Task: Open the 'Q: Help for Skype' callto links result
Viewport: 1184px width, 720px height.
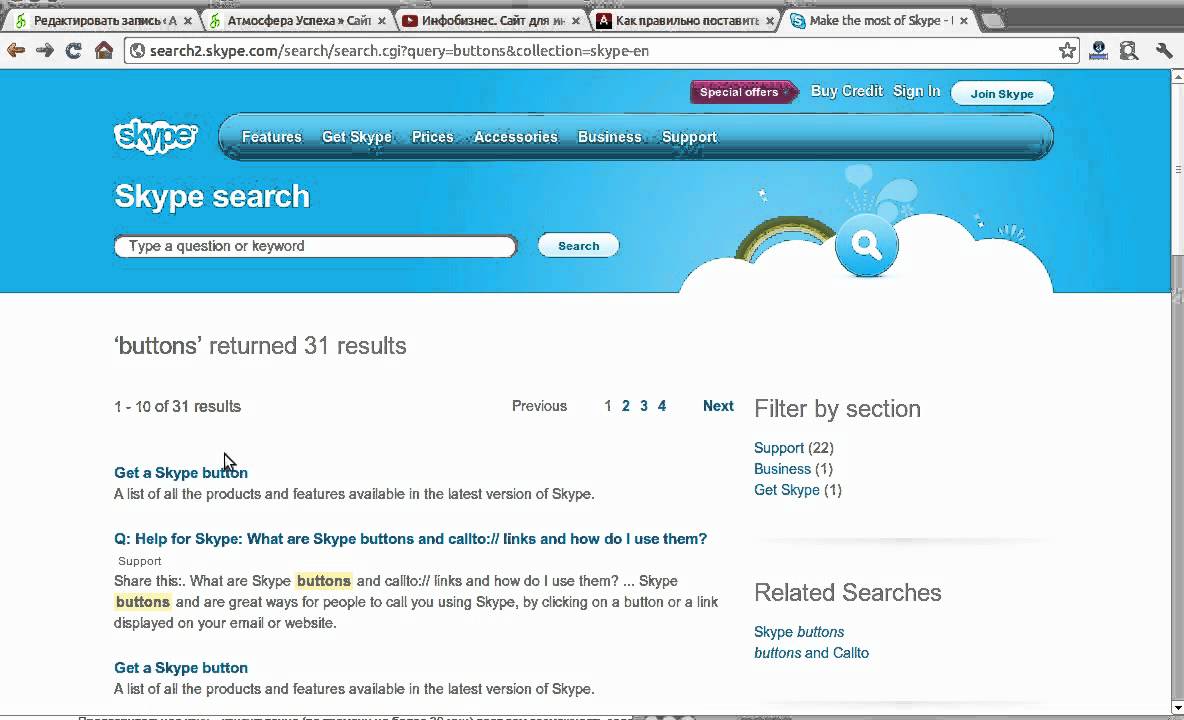Action: point(410,539)
